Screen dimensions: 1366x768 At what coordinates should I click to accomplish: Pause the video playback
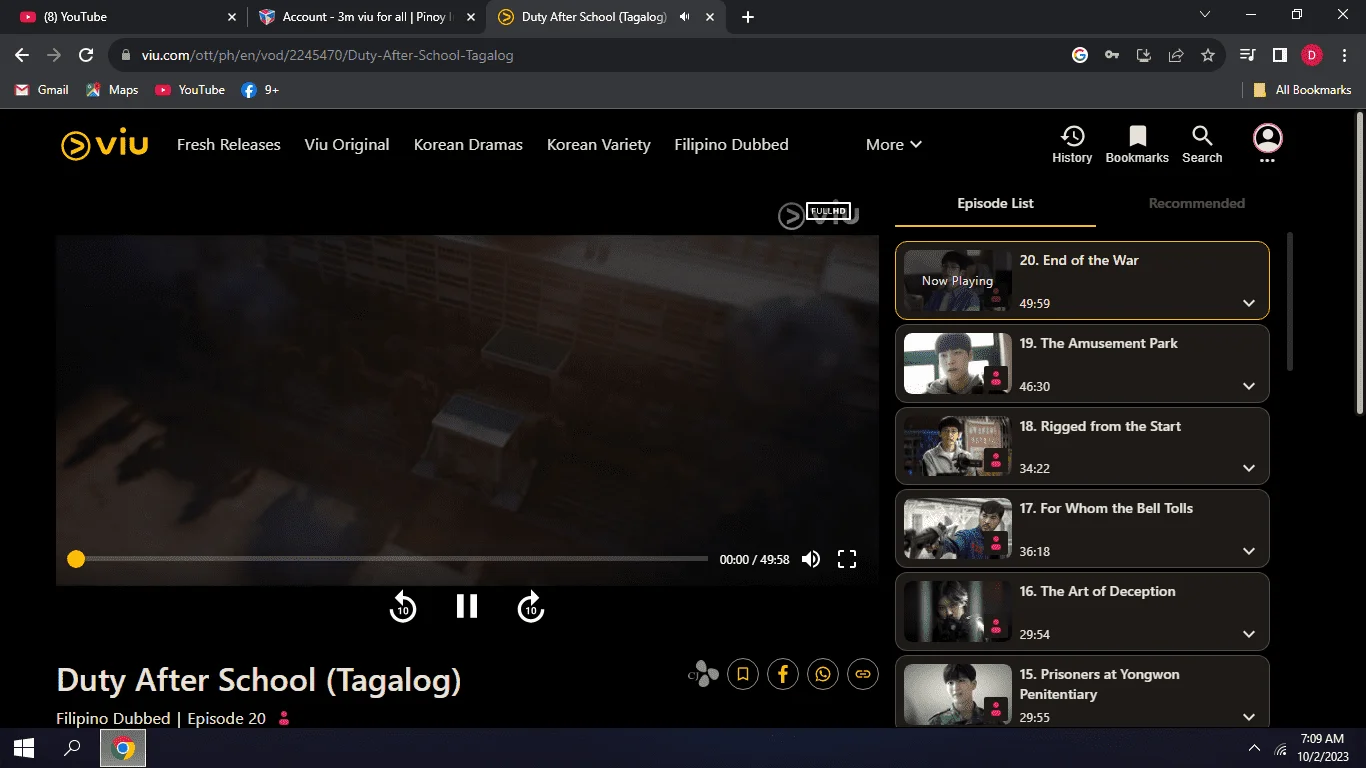(467, 606)
